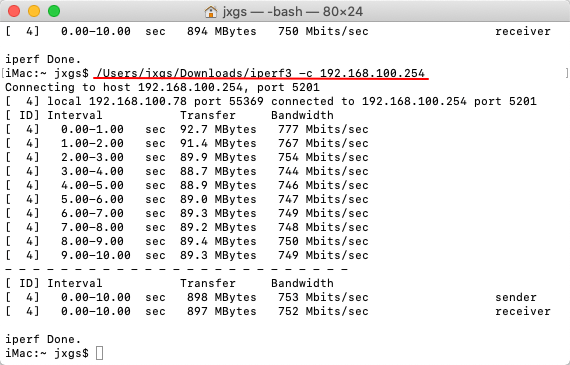The image size is (570, 365).
Task: Maximize Terminal window with green button
Action: coord(54,11)
